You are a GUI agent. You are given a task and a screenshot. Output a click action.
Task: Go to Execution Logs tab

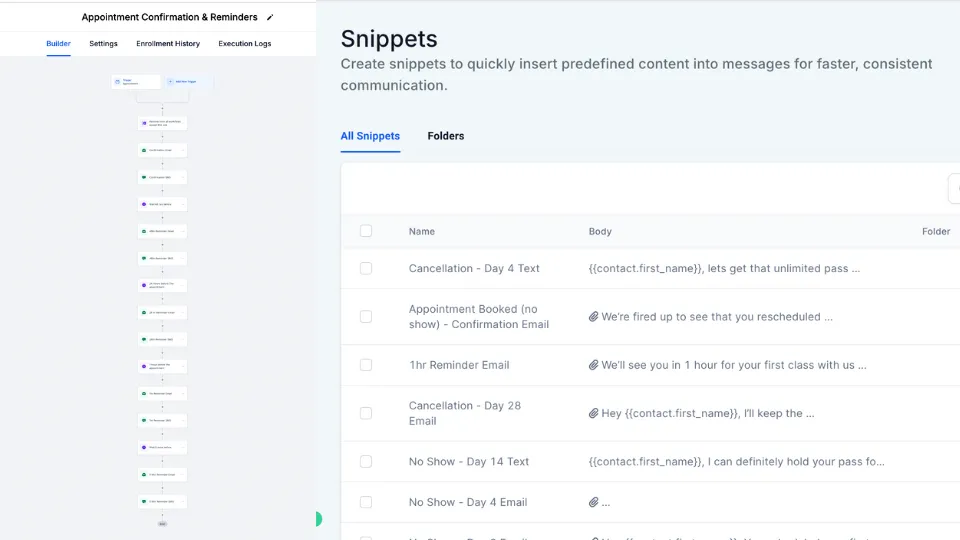[244, 43]
